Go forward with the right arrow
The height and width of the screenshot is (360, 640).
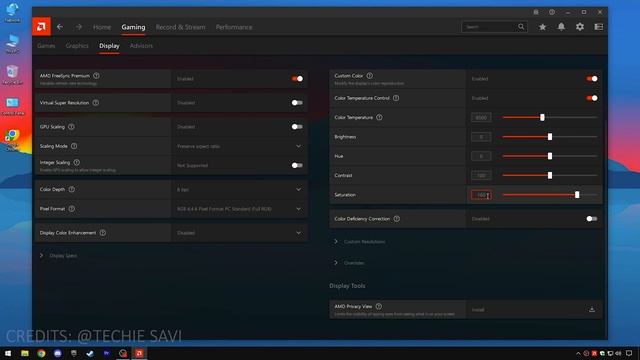click(78, 27)
